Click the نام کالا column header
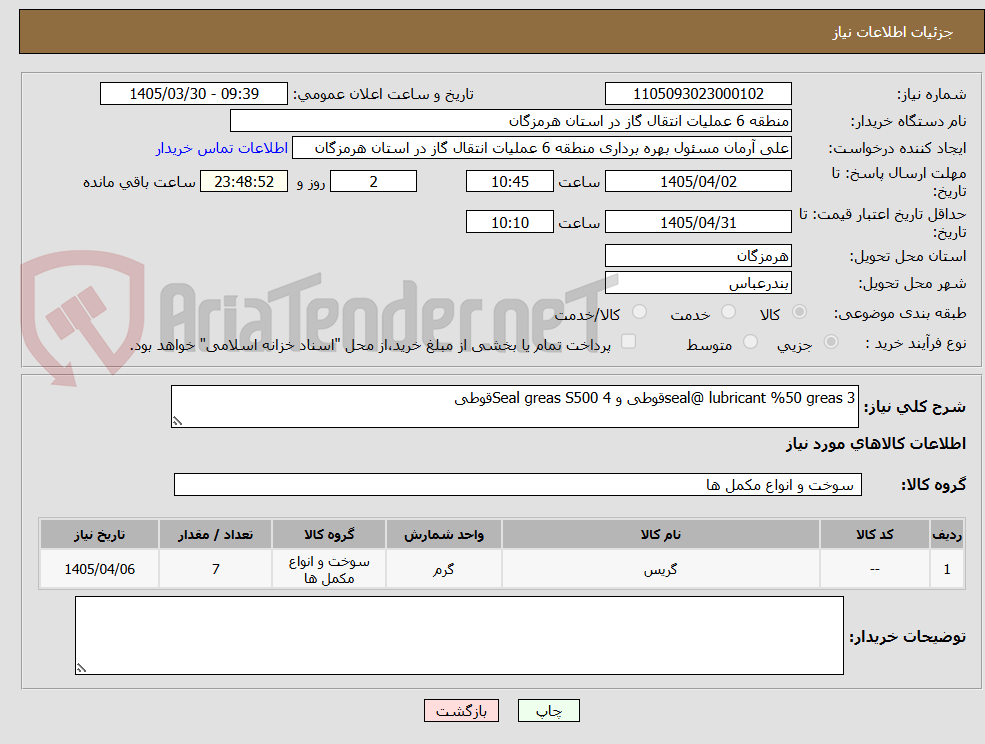This screenshot has height=744, width=985. [660, 535]
